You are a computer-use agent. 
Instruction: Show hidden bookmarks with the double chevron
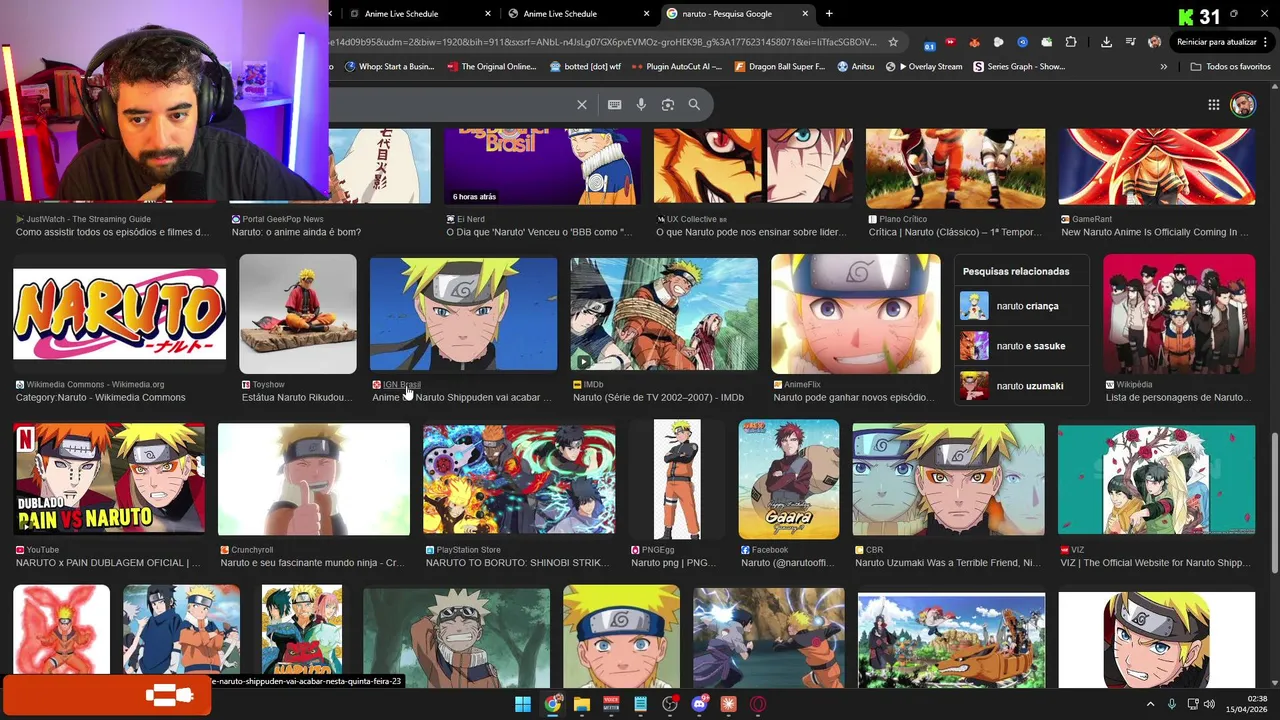(x=1163, y=67)
